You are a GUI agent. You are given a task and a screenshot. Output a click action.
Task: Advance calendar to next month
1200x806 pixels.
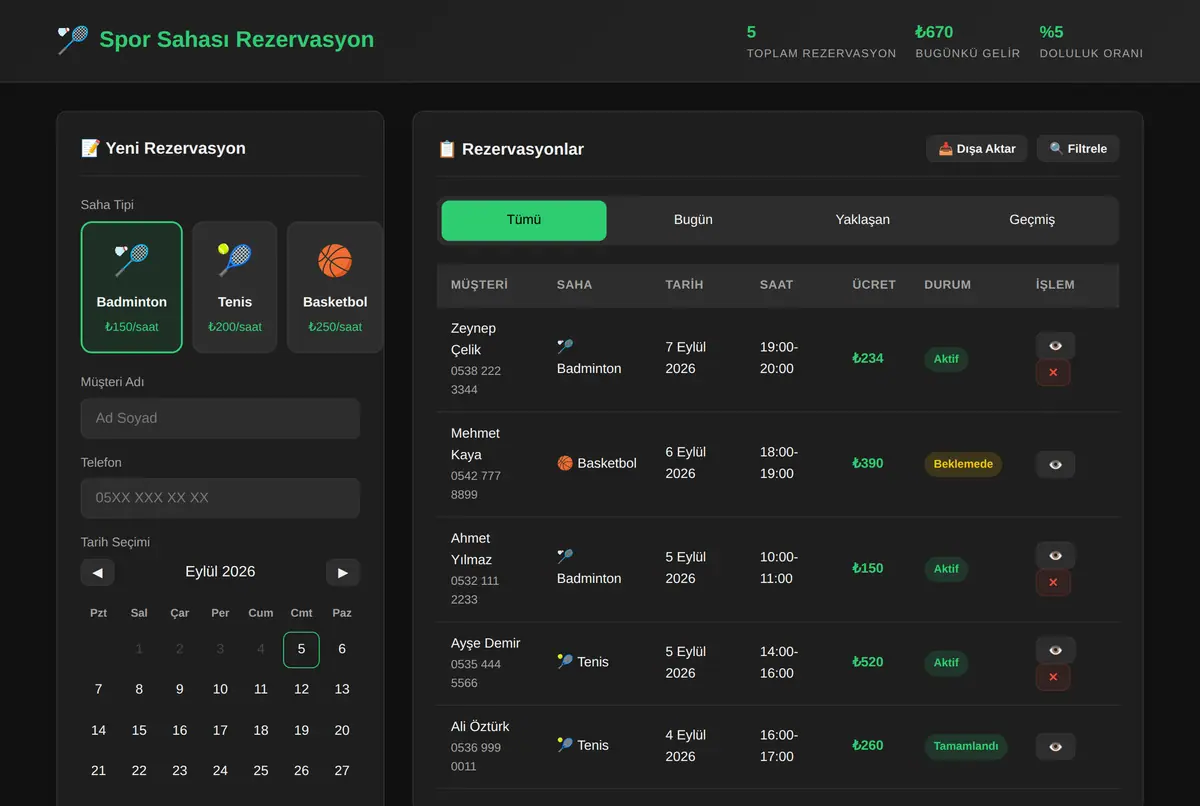pos(343,572)
